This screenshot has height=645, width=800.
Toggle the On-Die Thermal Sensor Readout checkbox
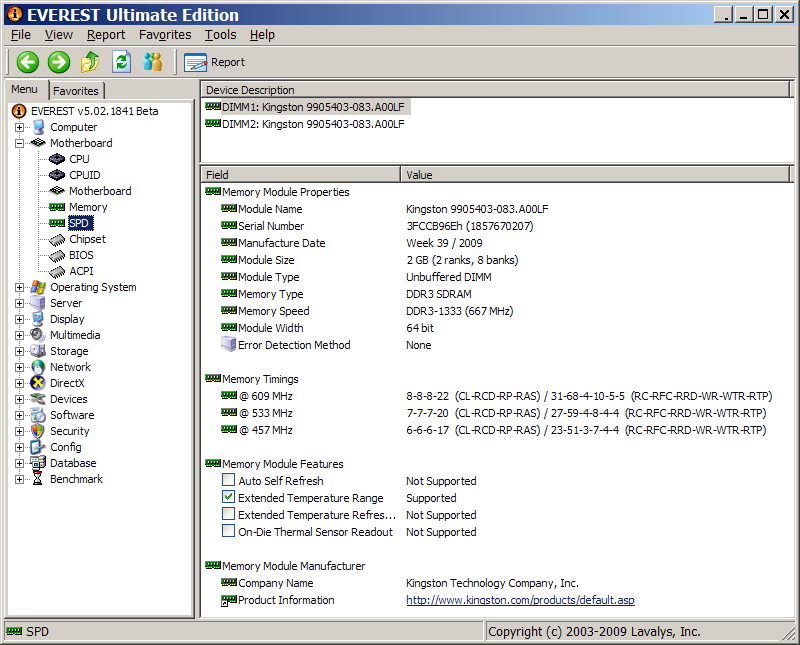229,531
